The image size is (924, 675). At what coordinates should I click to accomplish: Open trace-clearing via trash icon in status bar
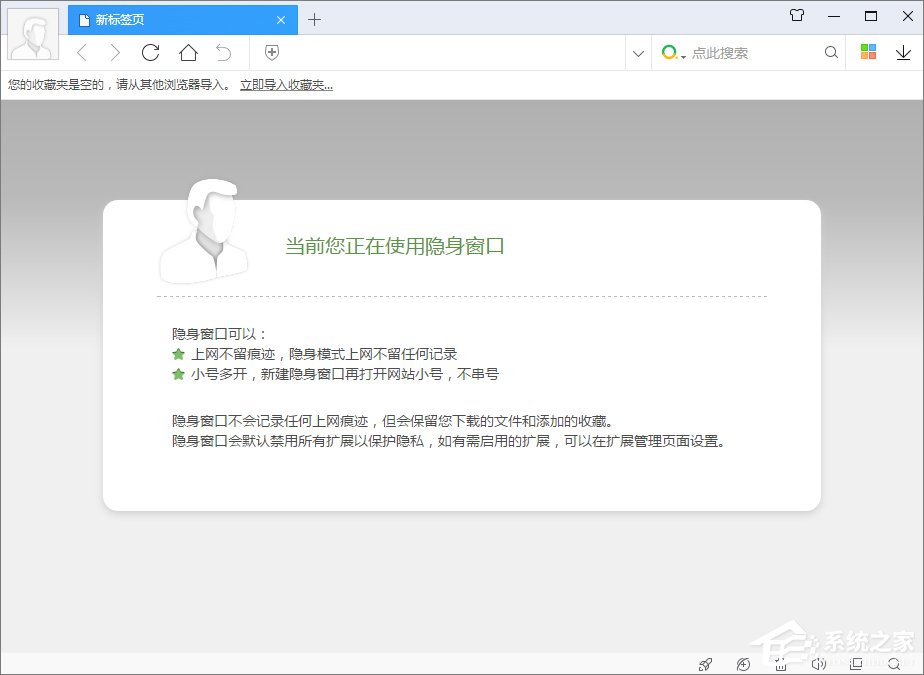tap(780, 663)
